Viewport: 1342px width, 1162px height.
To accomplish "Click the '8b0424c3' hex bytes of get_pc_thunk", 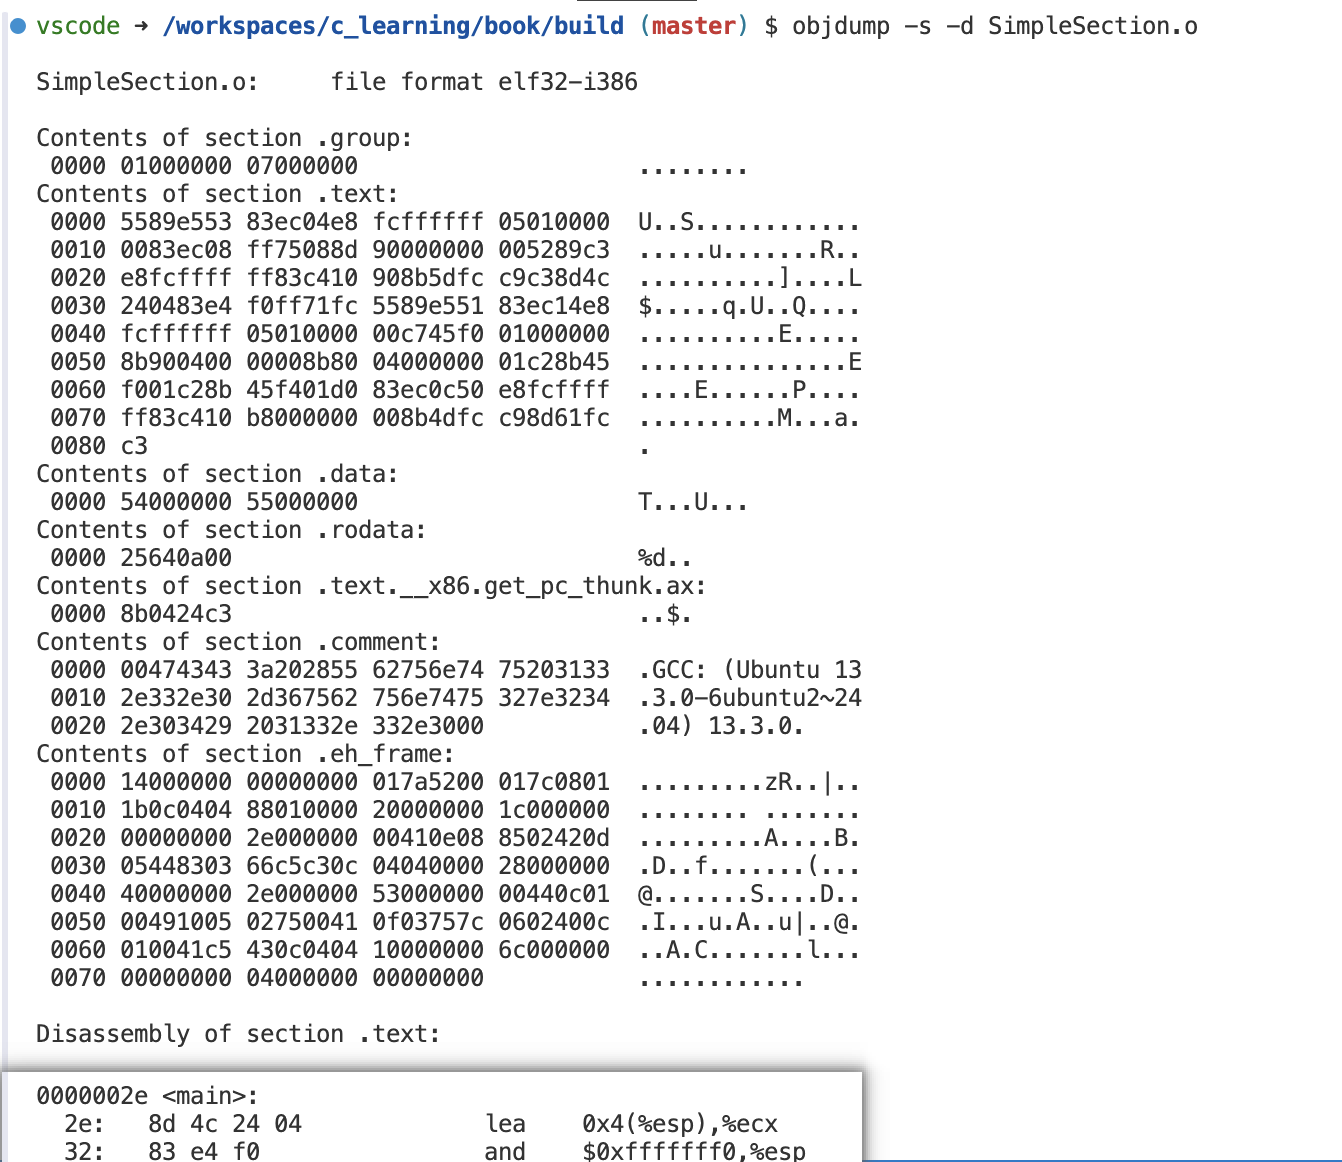I will coord(176,614).
